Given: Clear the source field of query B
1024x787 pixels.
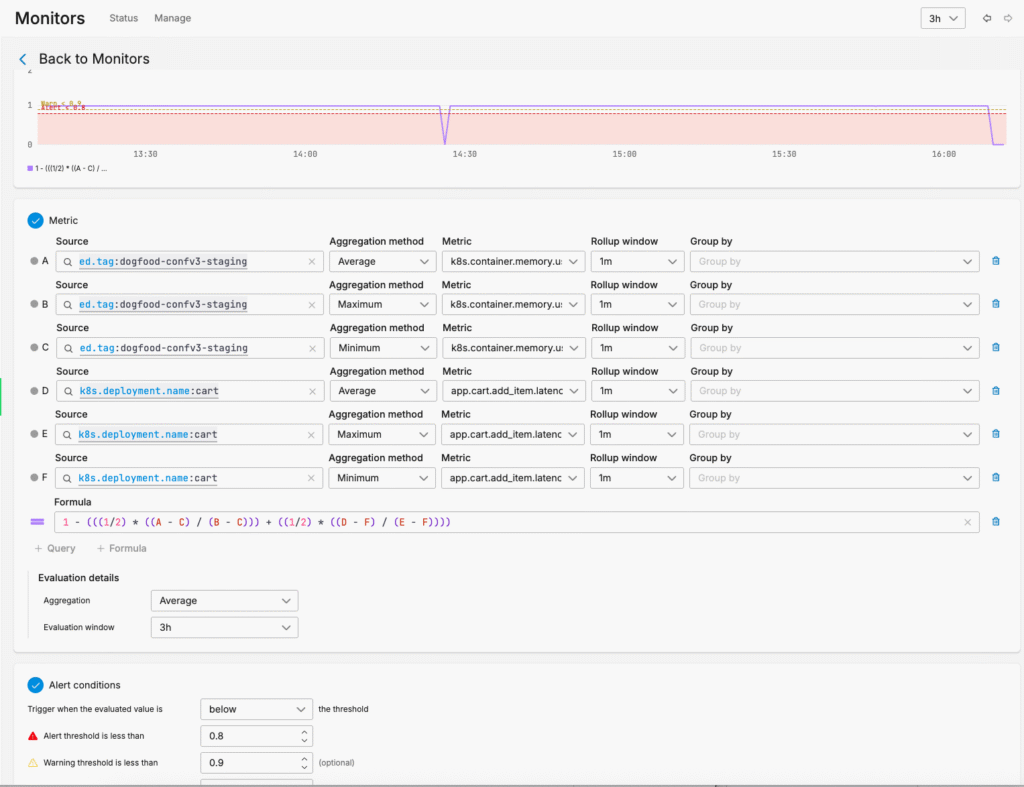Looking at the screenshot, I should 311,304.
